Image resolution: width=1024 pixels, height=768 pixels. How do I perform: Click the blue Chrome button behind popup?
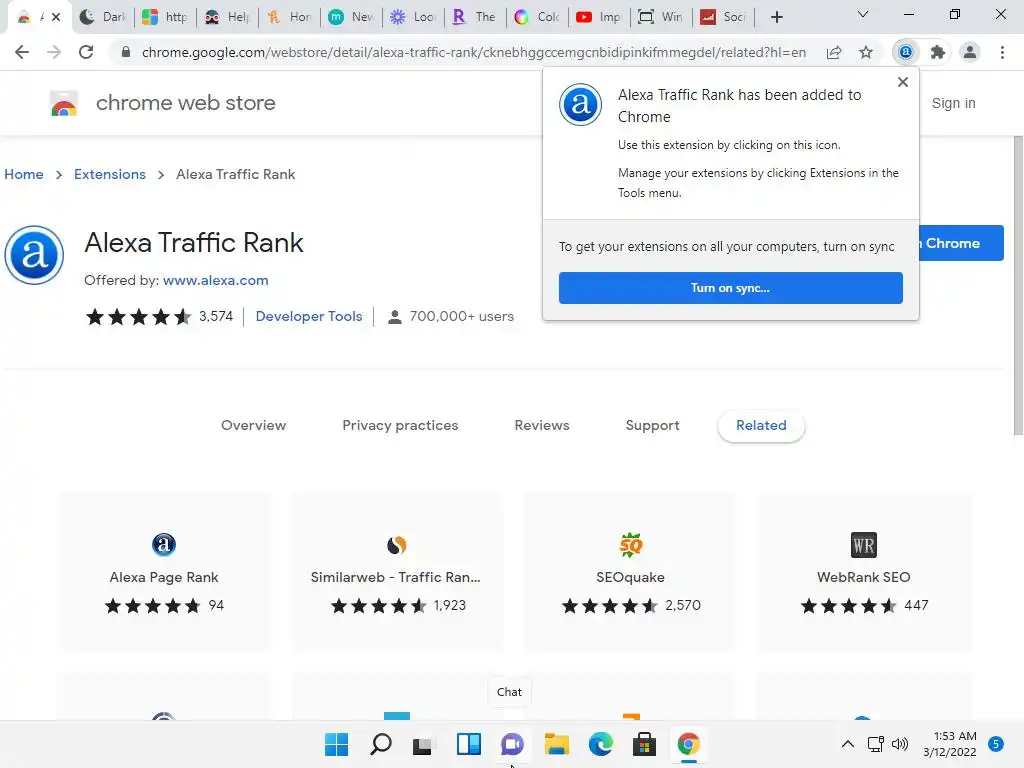[x=961, y=243]
